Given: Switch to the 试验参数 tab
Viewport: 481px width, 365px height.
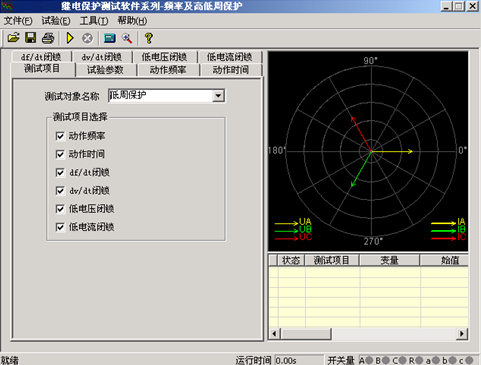Looking at the screenshot, I should click(105, 70).
